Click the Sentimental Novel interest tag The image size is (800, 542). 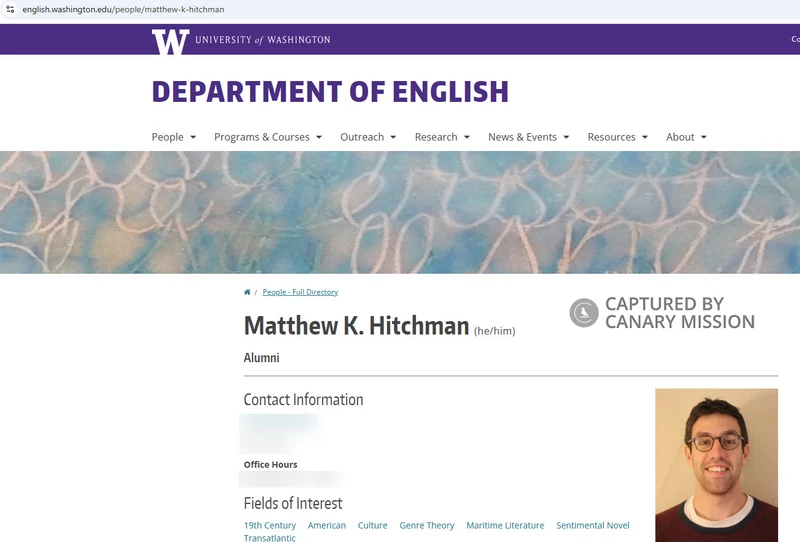[x=593, y=525]
